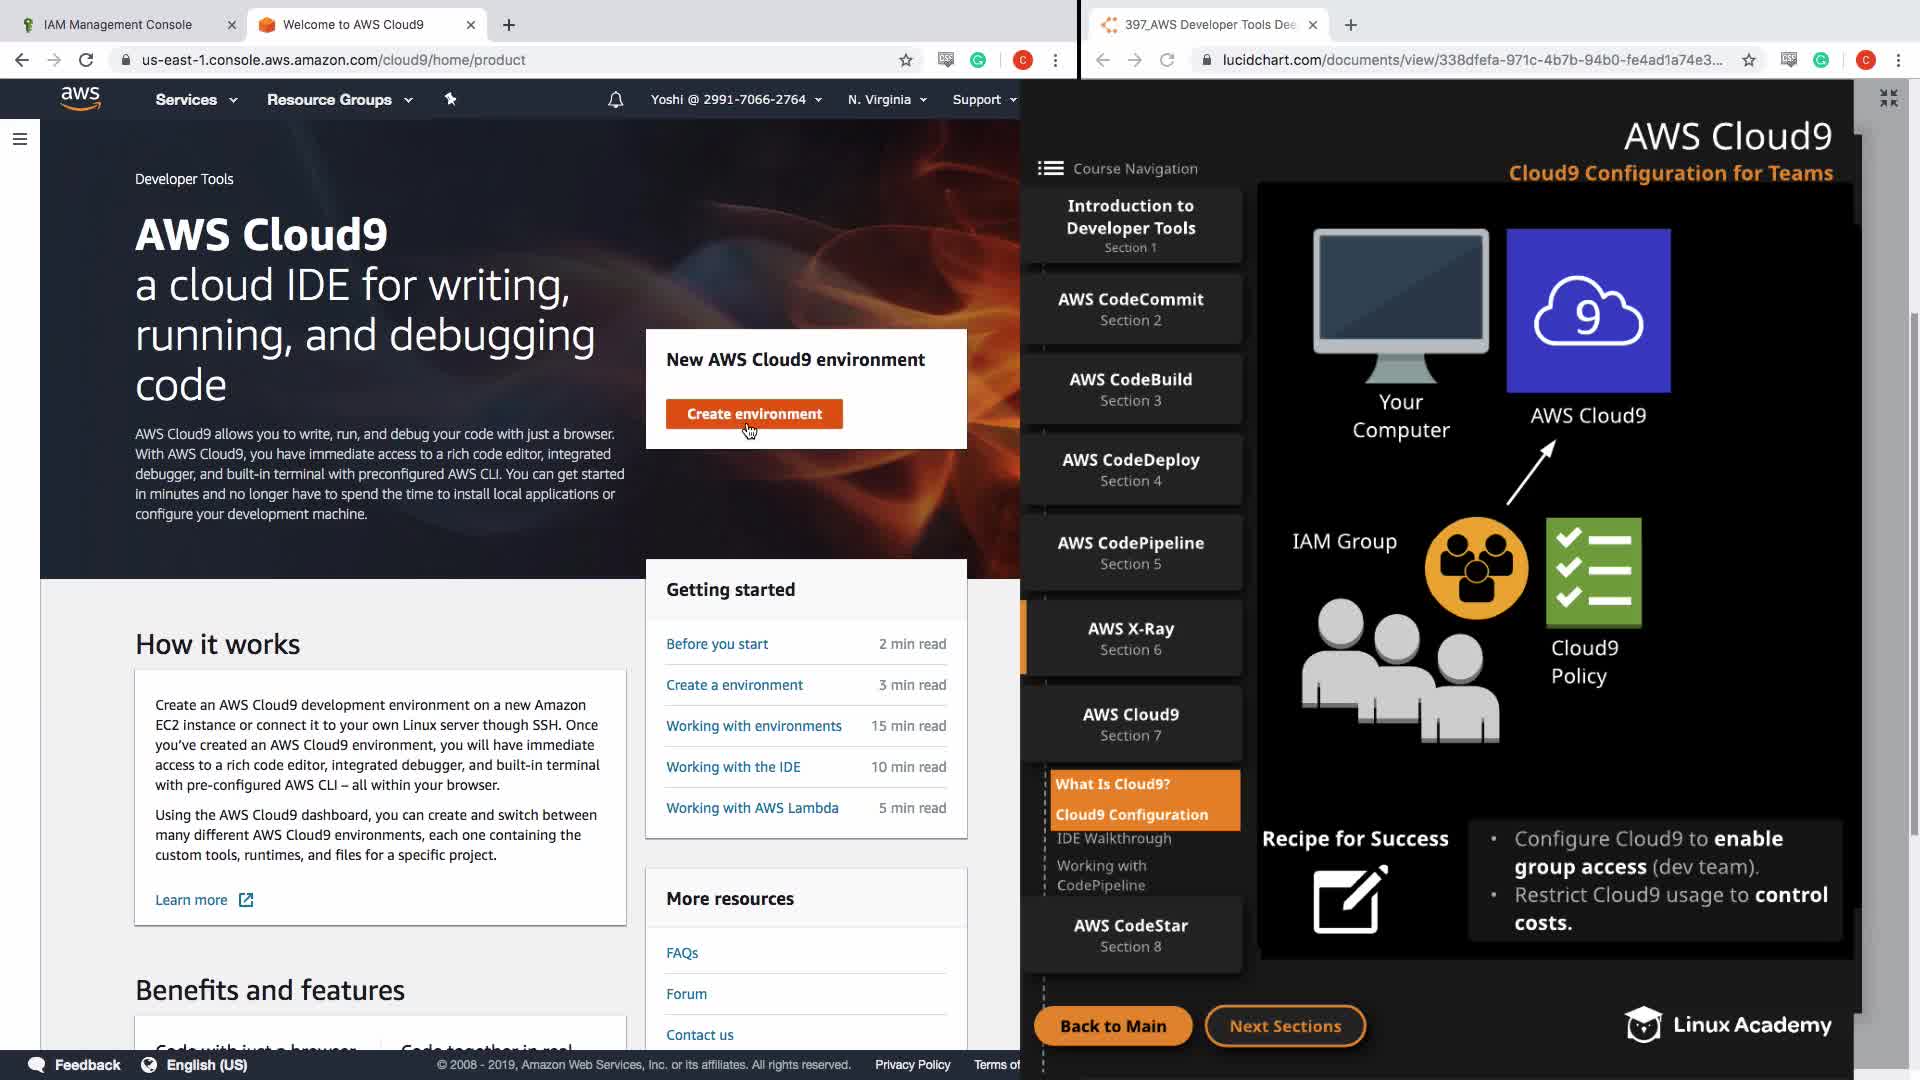Open the IDE Walkthrough lesson
This screenshot has width=1920, height=1080.
pyautogui.click(x=1114, y=839)
